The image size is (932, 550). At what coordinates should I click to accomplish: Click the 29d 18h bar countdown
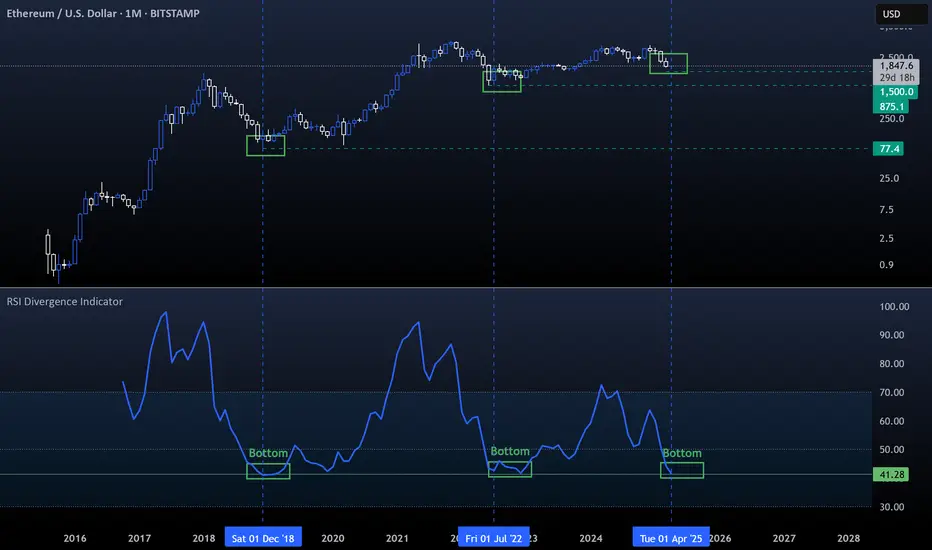pyautogui.click(x=896, y=78)
